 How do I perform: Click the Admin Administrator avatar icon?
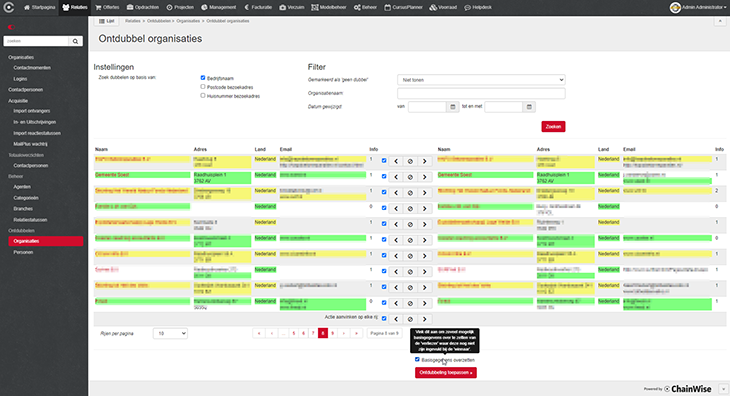point(675,7)
